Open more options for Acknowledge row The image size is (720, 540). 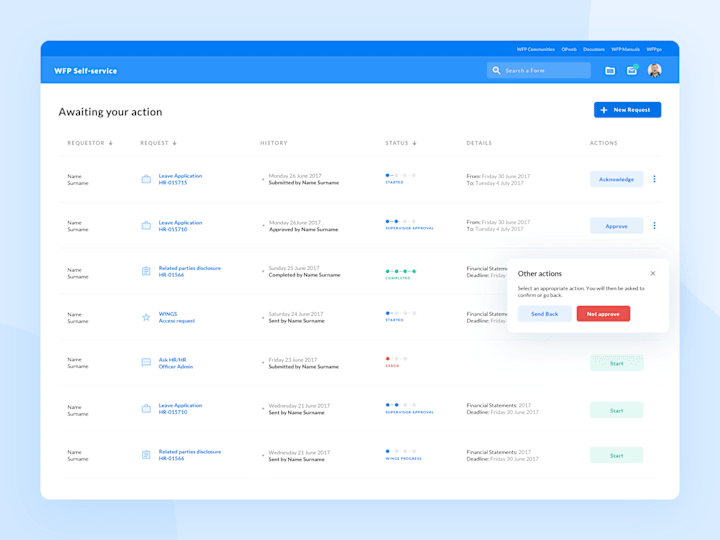point(654,179)
